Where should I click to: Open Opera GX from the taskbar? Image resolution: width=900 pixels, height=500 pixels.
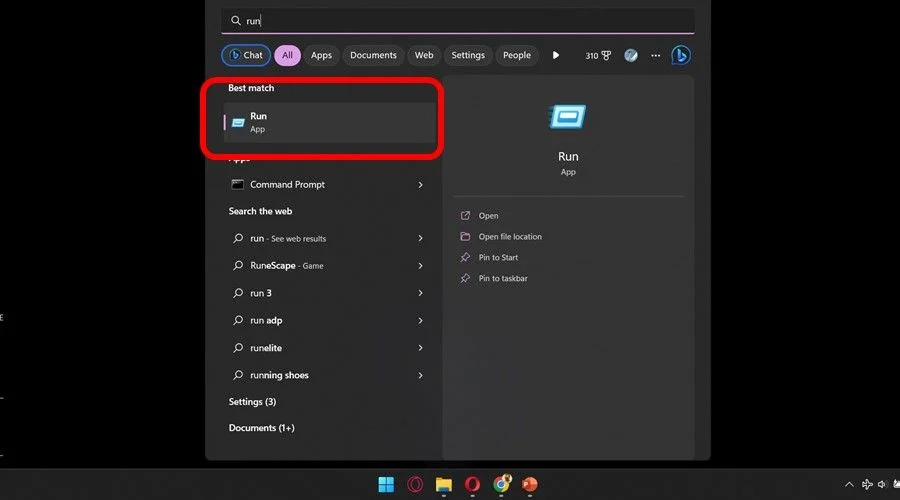click(x=415, y=485)
